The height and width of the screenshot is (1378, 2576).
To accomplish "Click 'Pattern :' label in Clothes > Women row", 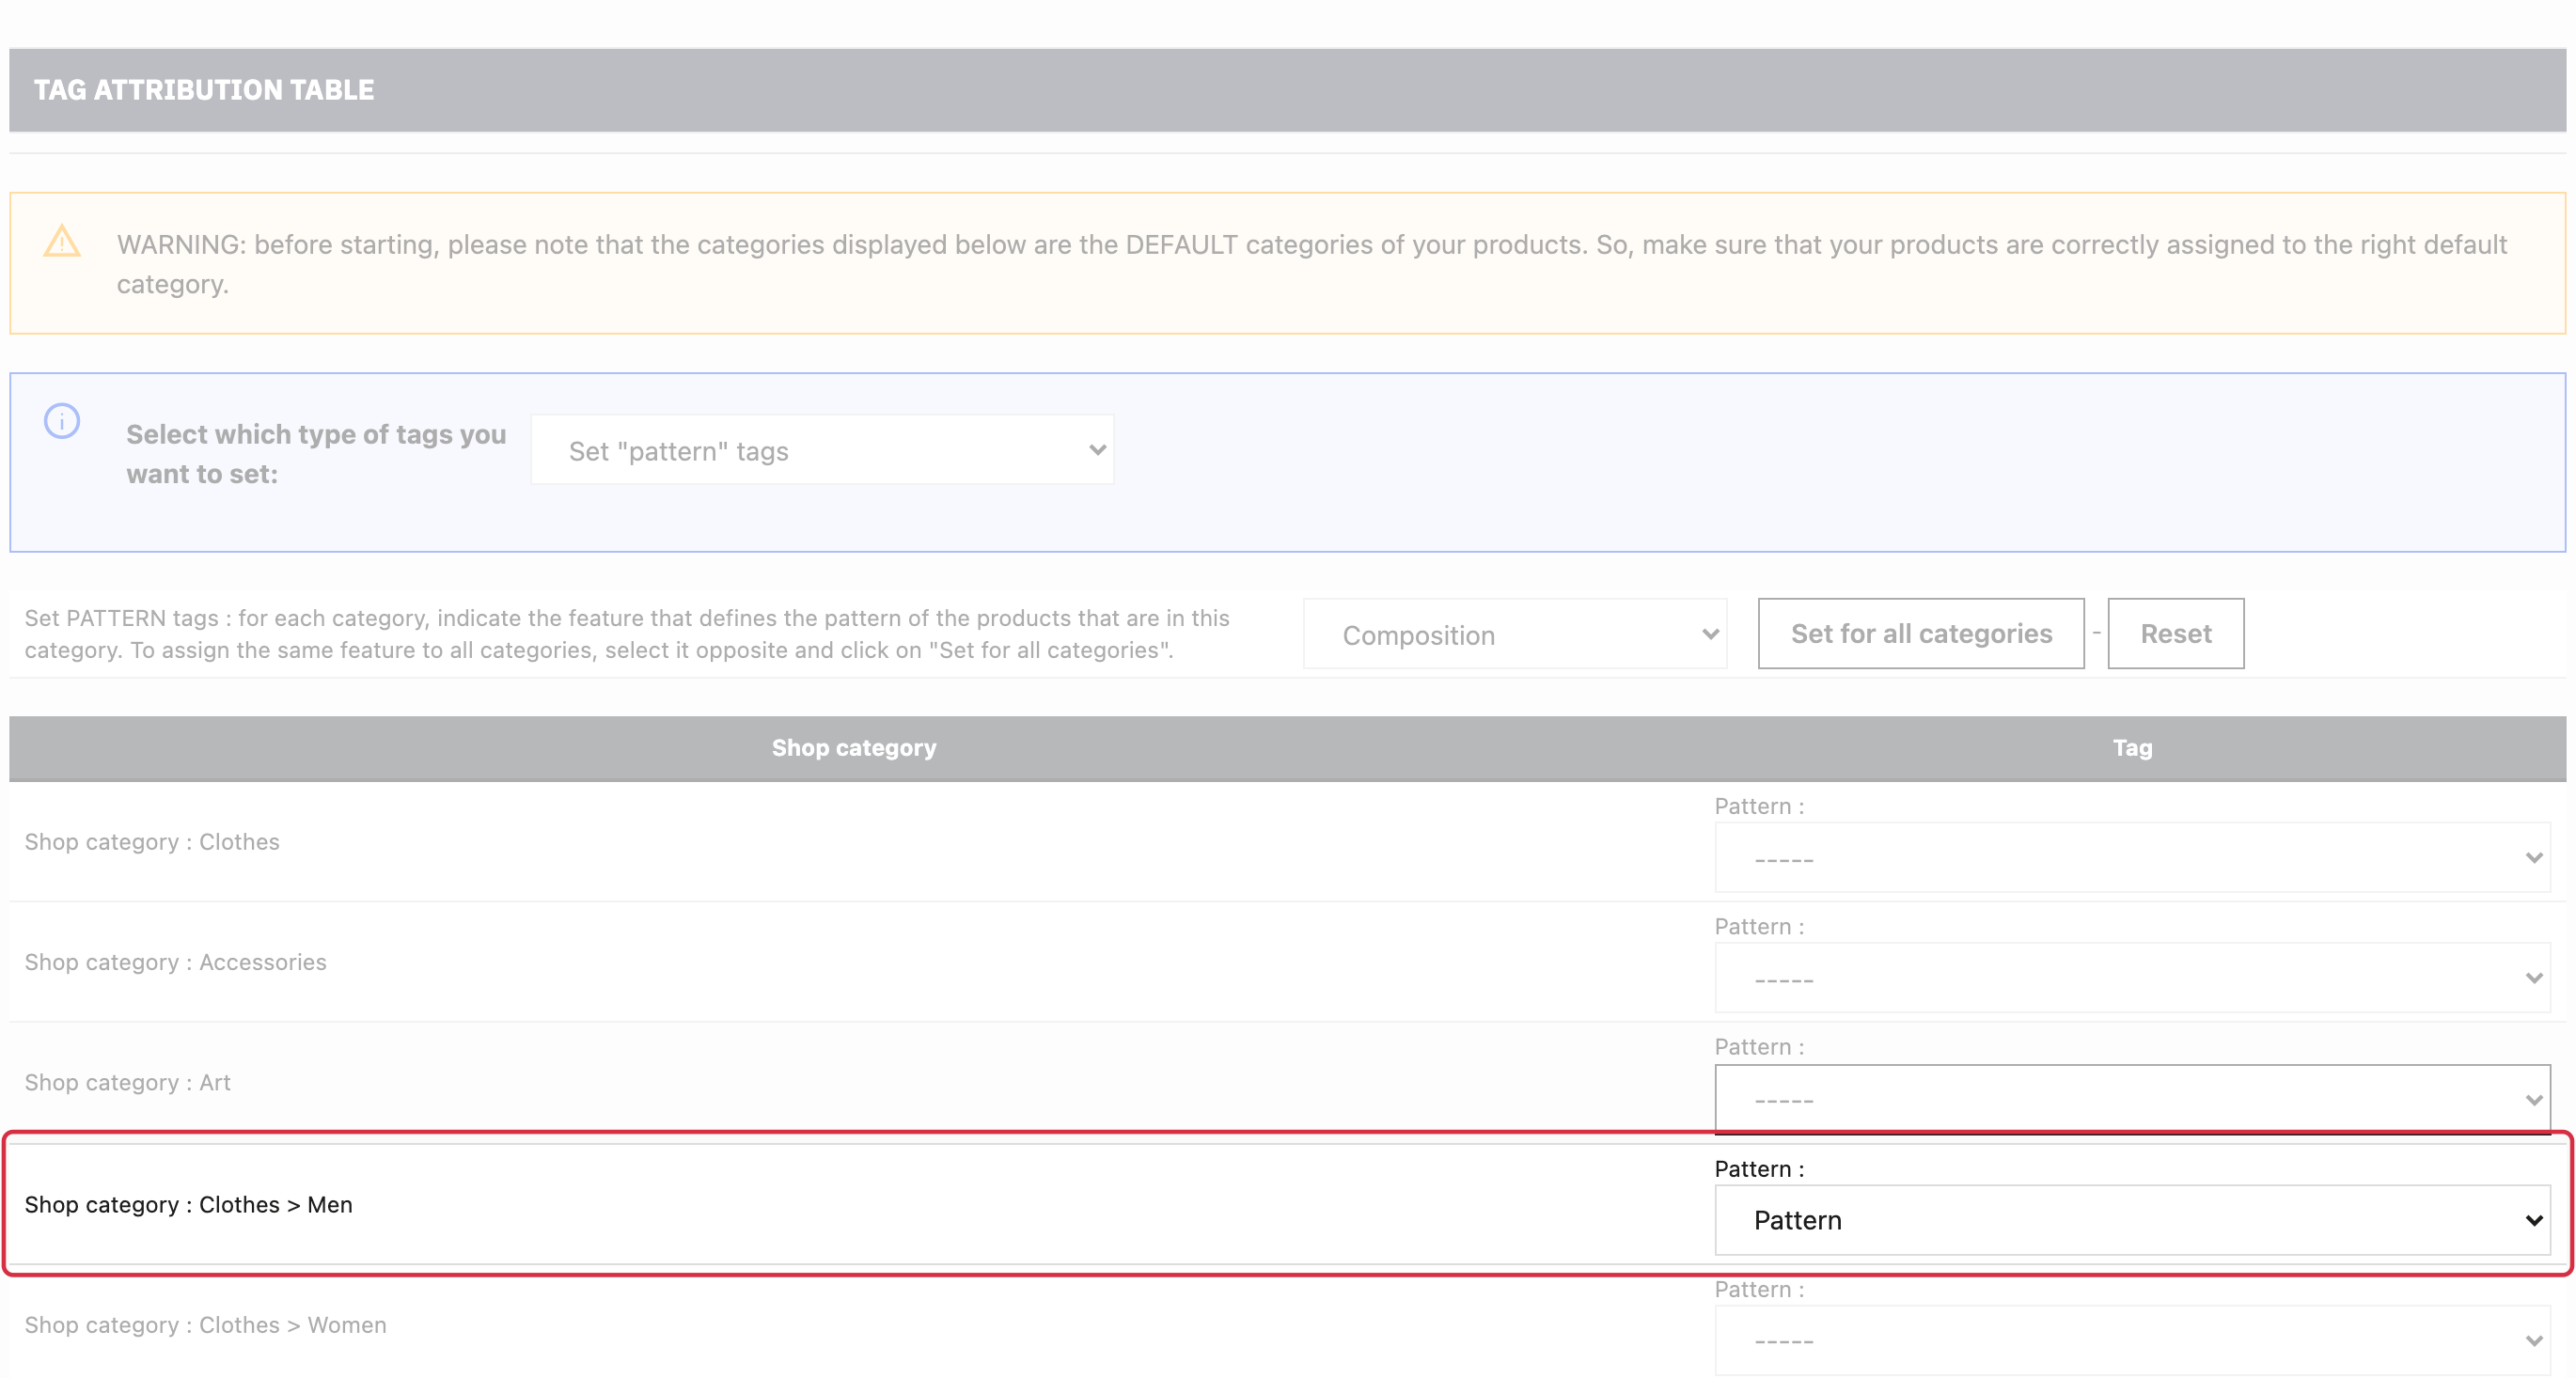I will pyautogui.click(x=1759, y=1289).
